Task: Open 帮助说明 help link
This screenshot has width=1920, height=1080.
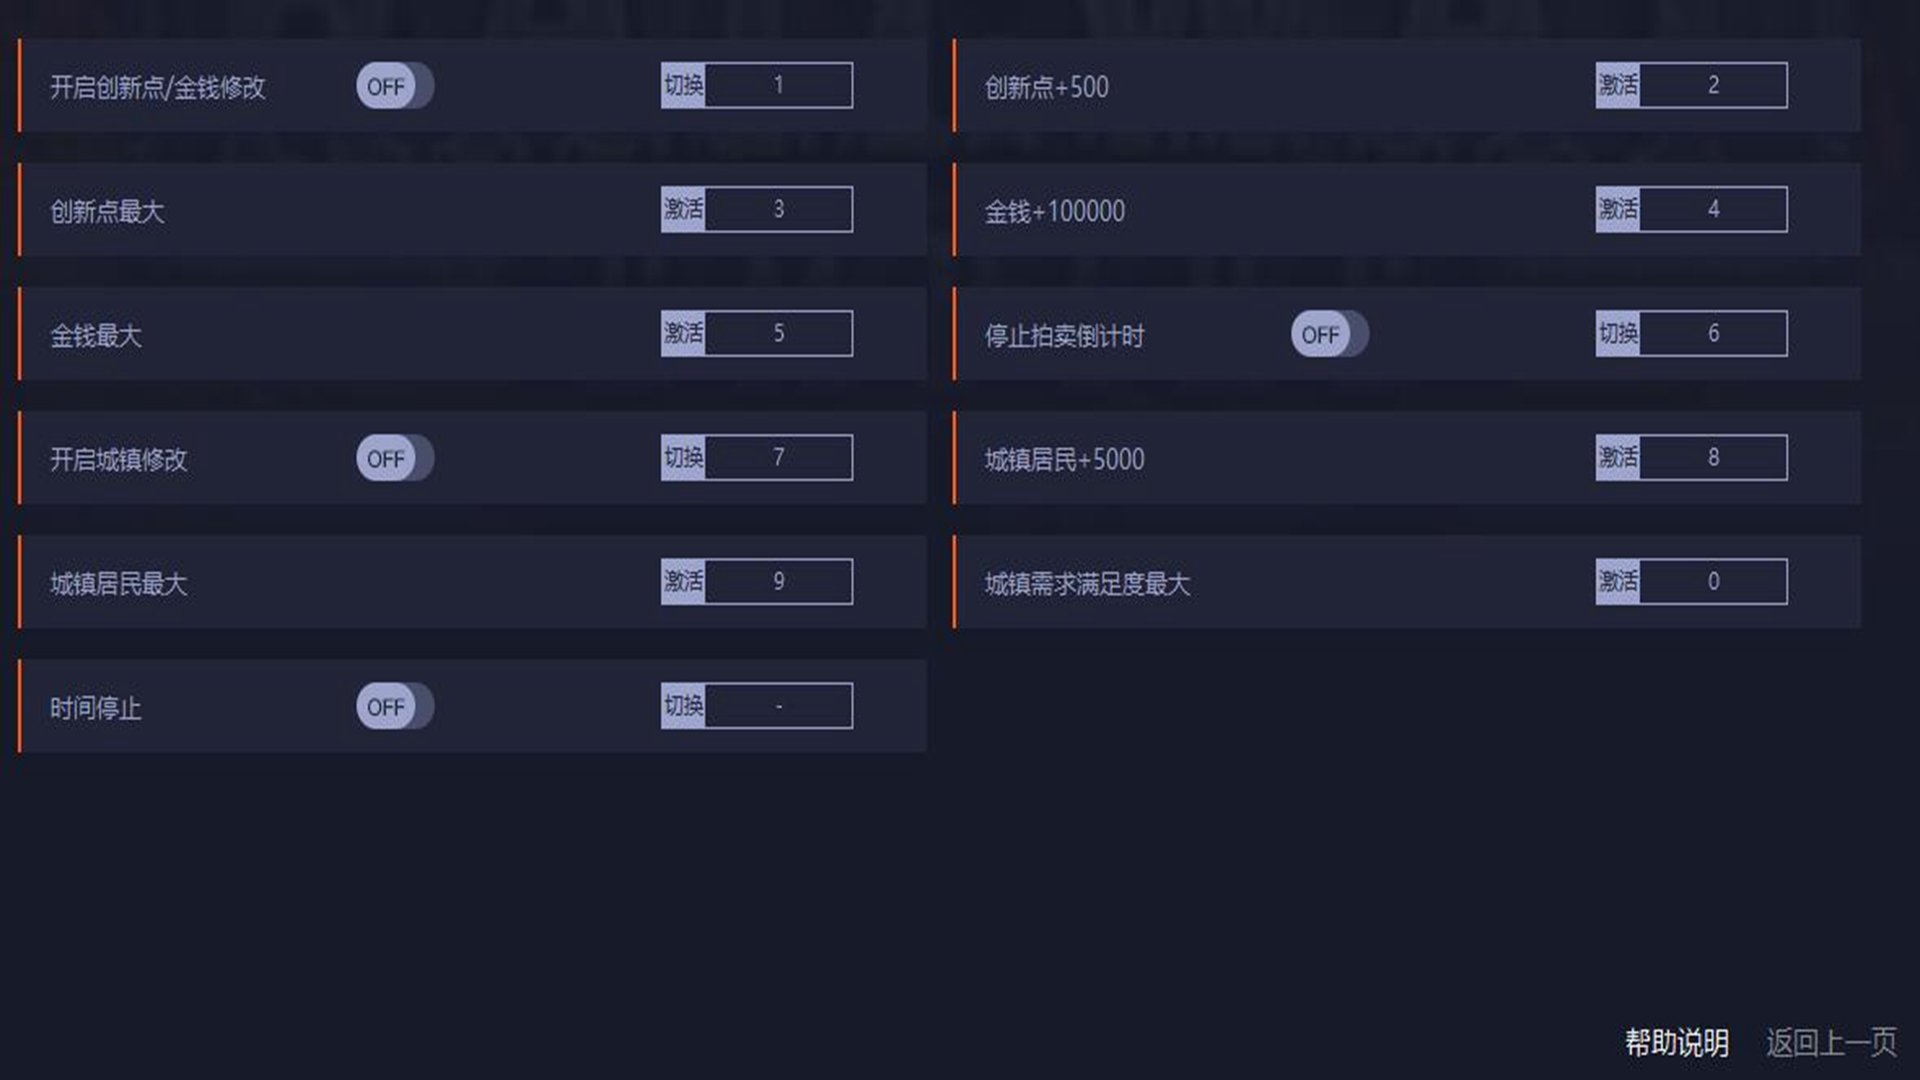Action: click(1676, 1042)
